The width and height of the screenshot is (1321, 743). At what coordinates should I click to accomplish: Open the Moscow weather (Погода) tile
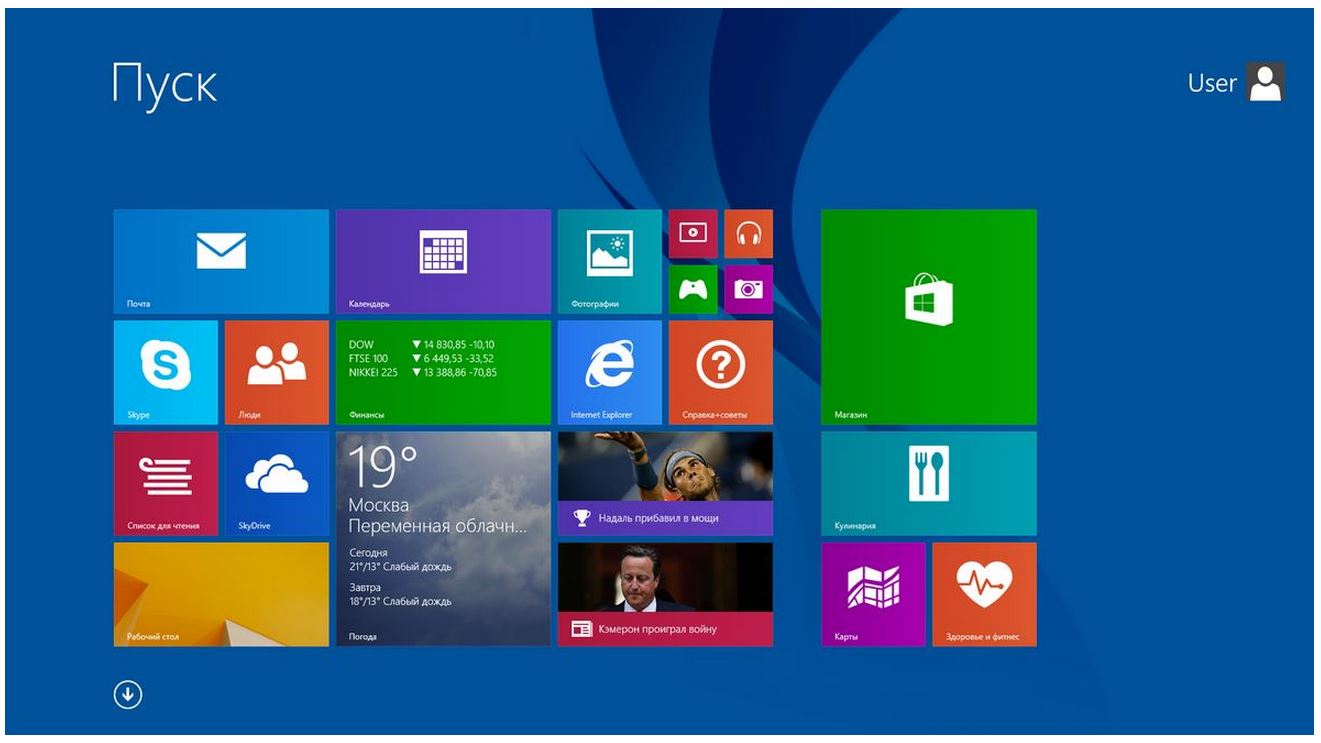[443, 539]
